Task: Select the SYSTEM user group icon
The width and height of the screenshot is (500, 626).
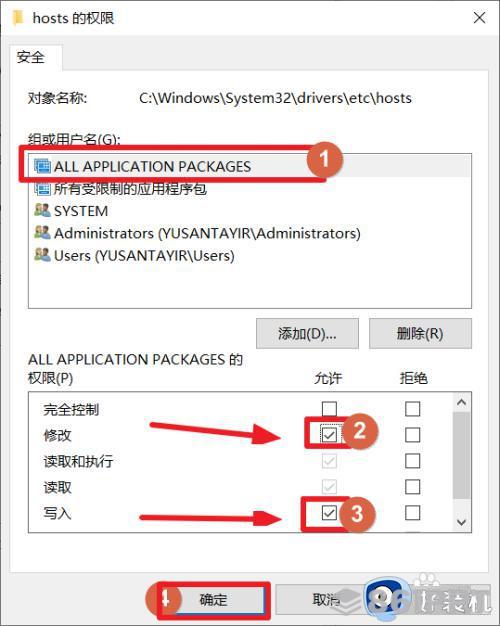Action: (42, 210)
